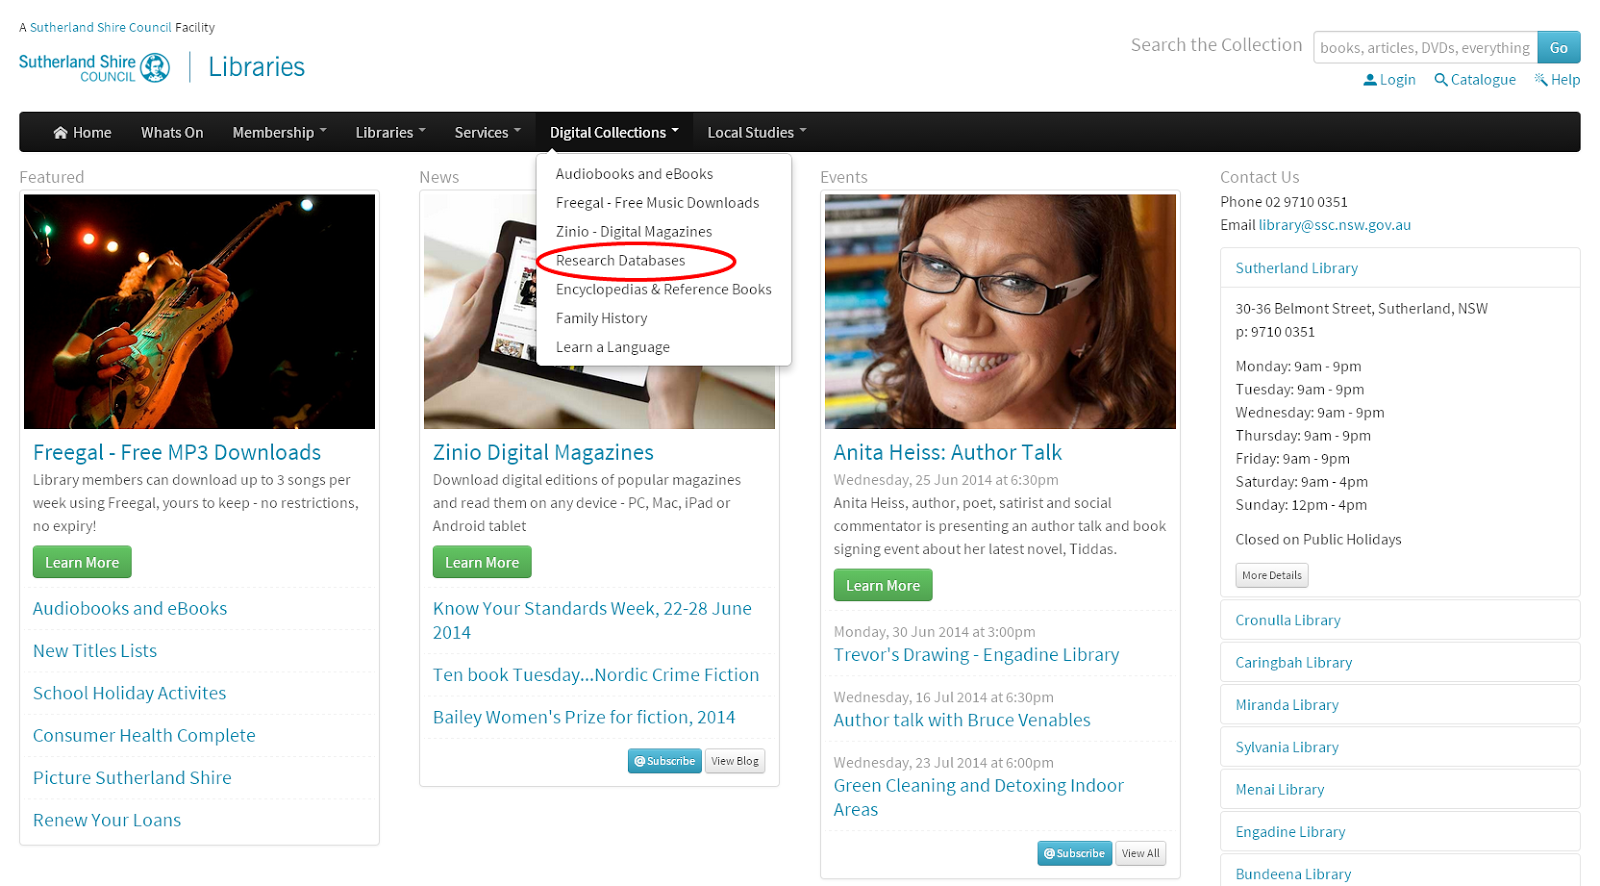The image size is (1600, 886).
Task: Expand the Bundeena Library panel
Action: coord(1400,872)
